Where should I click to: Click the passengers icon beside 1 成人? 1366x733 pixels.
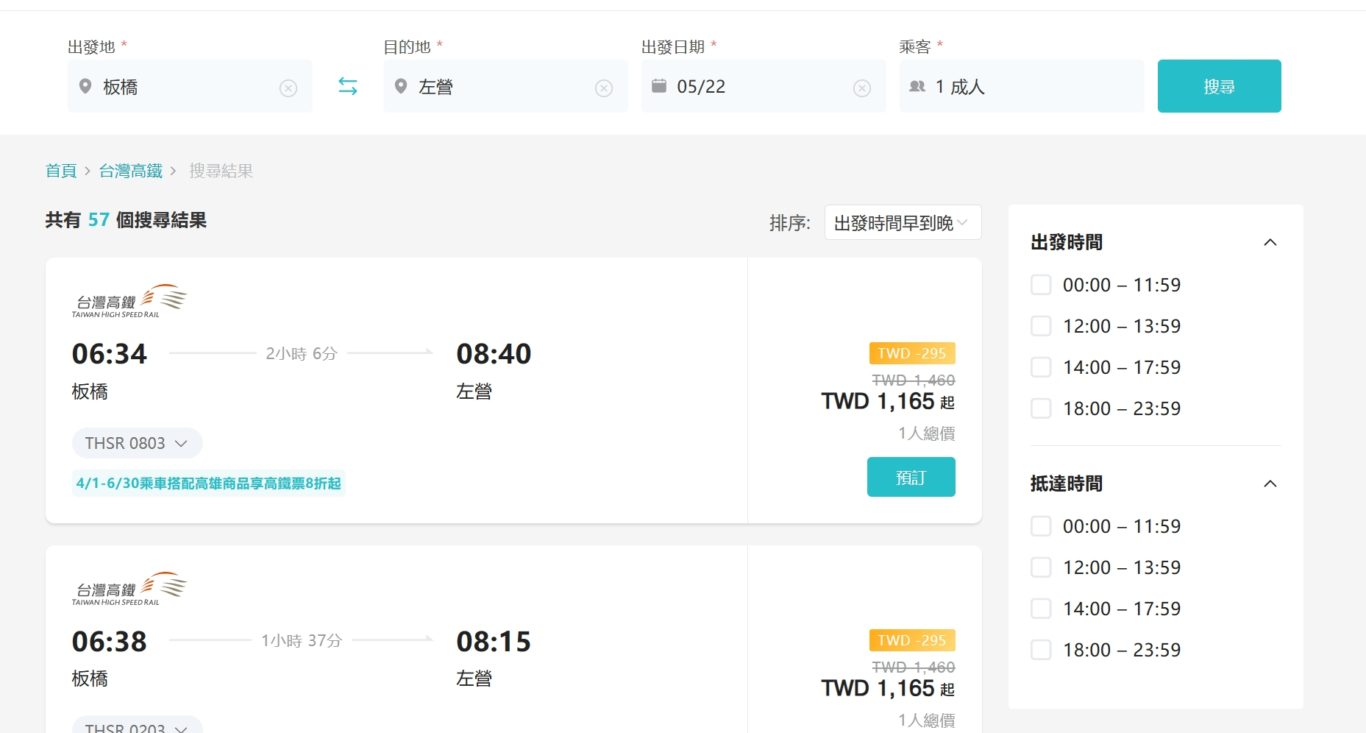(917, 87)
